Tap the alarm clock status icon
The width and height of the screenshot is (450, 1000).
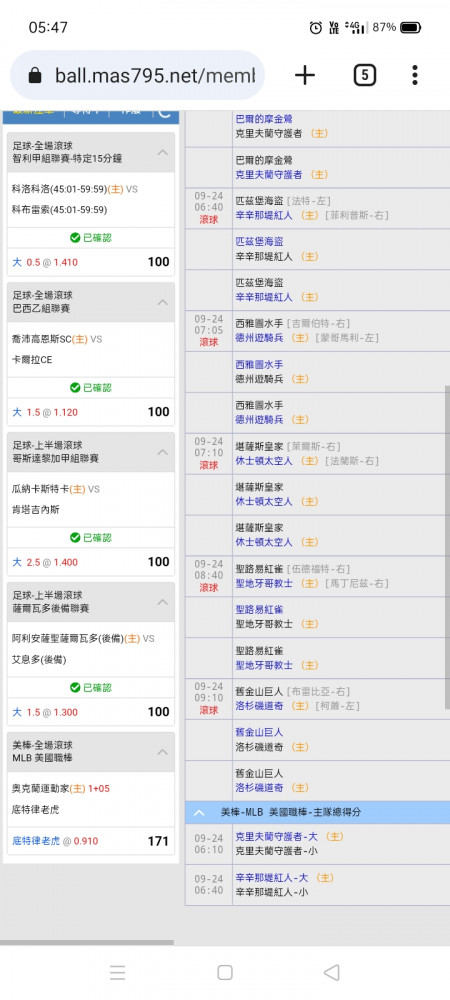tap(316, 27)
